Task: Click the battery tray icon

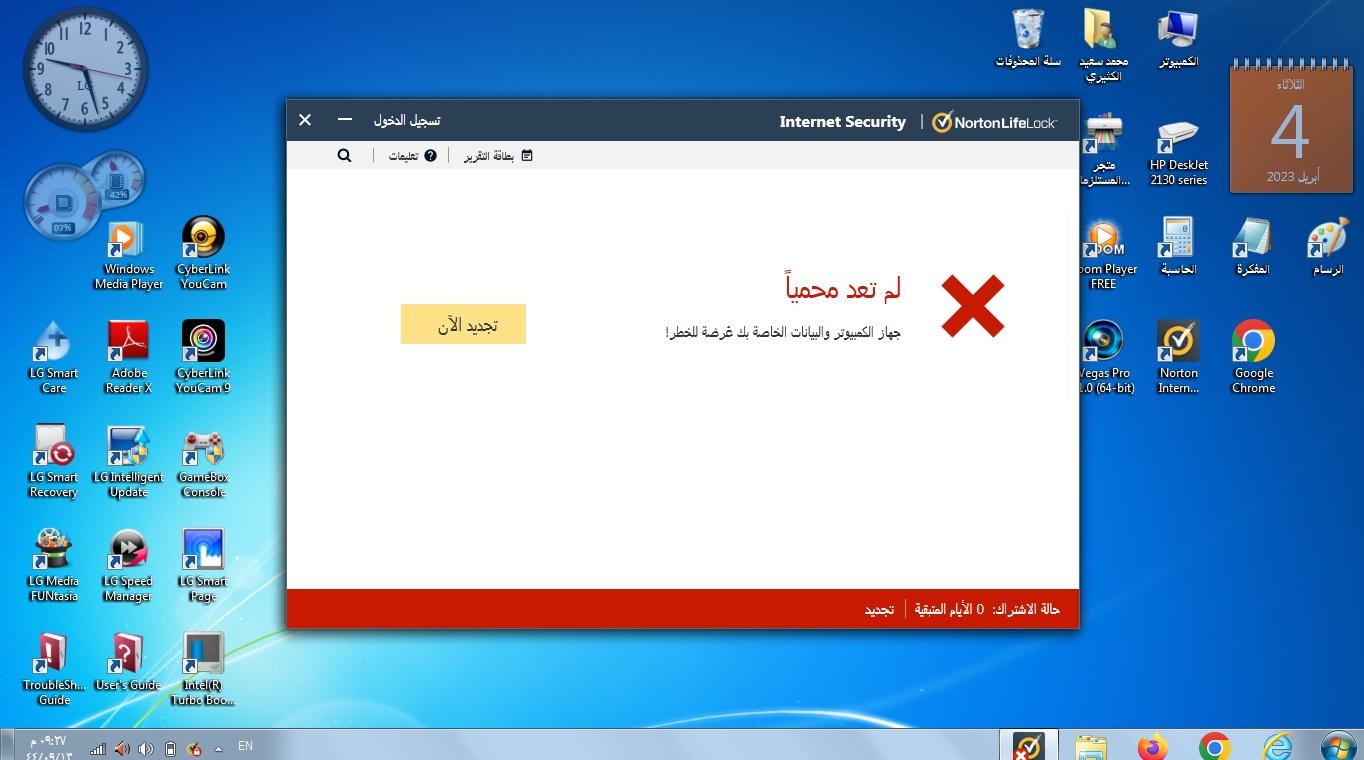Action: tap(170, 748)
